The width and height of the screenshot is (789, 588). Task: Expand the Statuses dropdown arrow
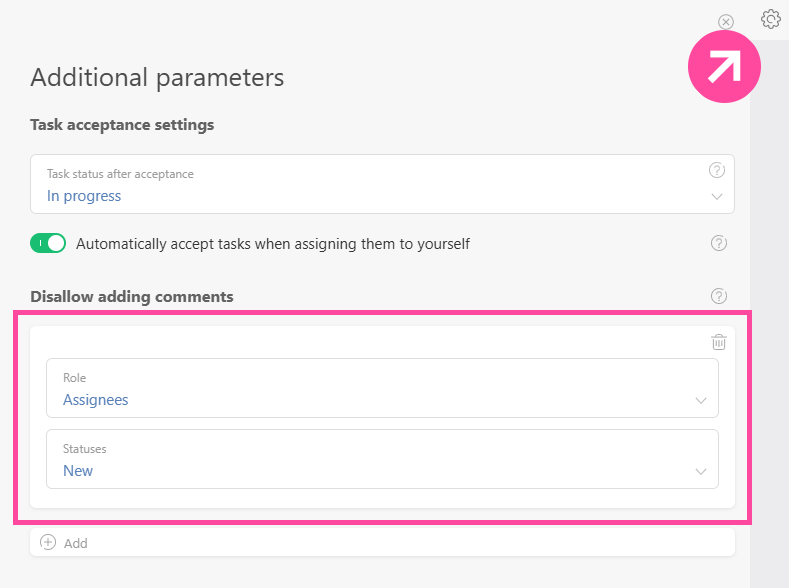pos(700,472)
